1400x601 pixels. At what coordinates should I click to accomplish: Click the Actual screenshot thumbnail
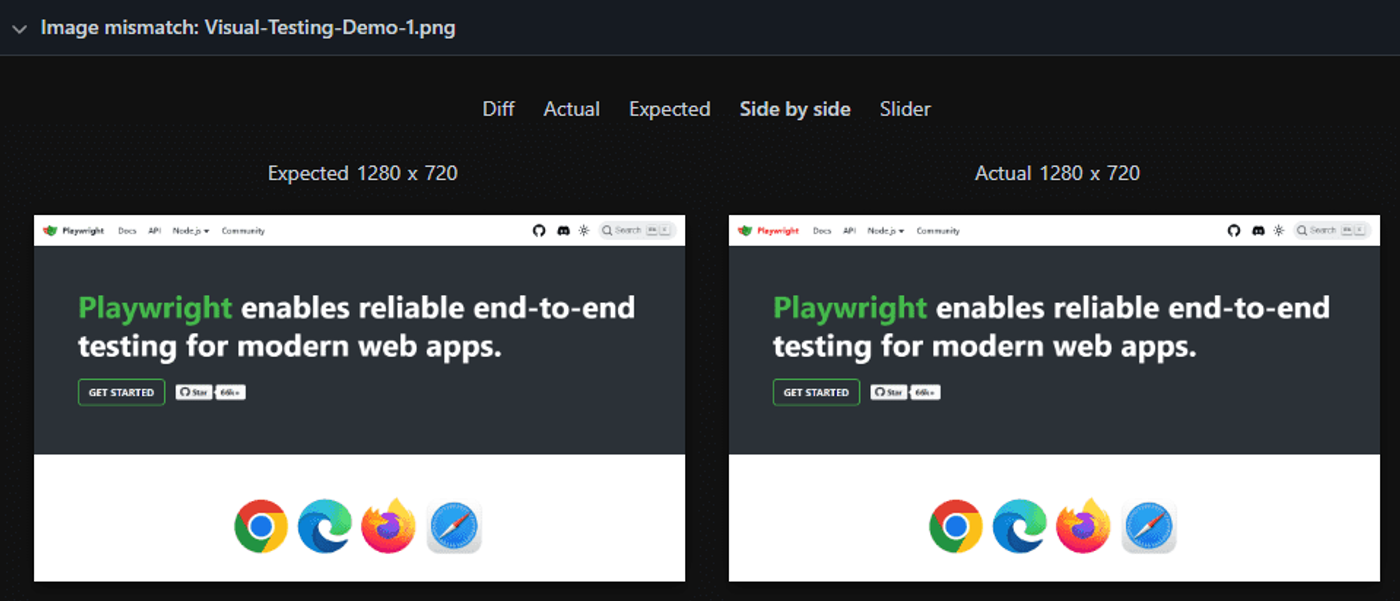(1054, 398)
